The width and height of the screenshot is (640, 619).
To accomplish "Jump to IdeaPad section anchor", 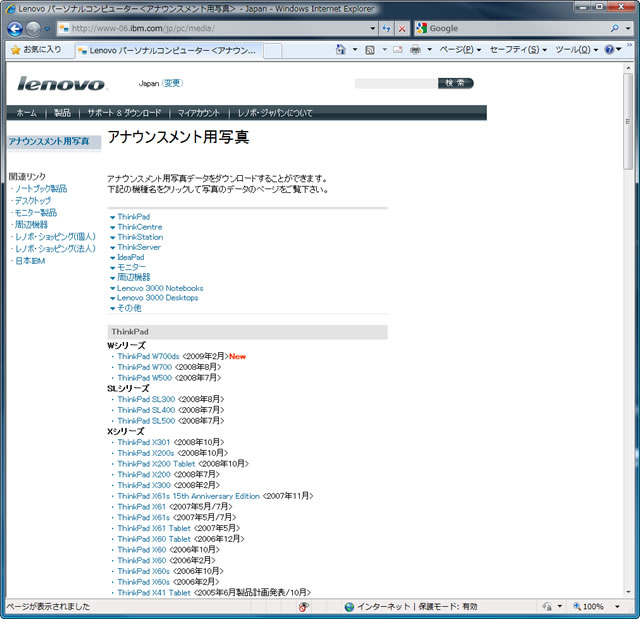I will (131, 257).
